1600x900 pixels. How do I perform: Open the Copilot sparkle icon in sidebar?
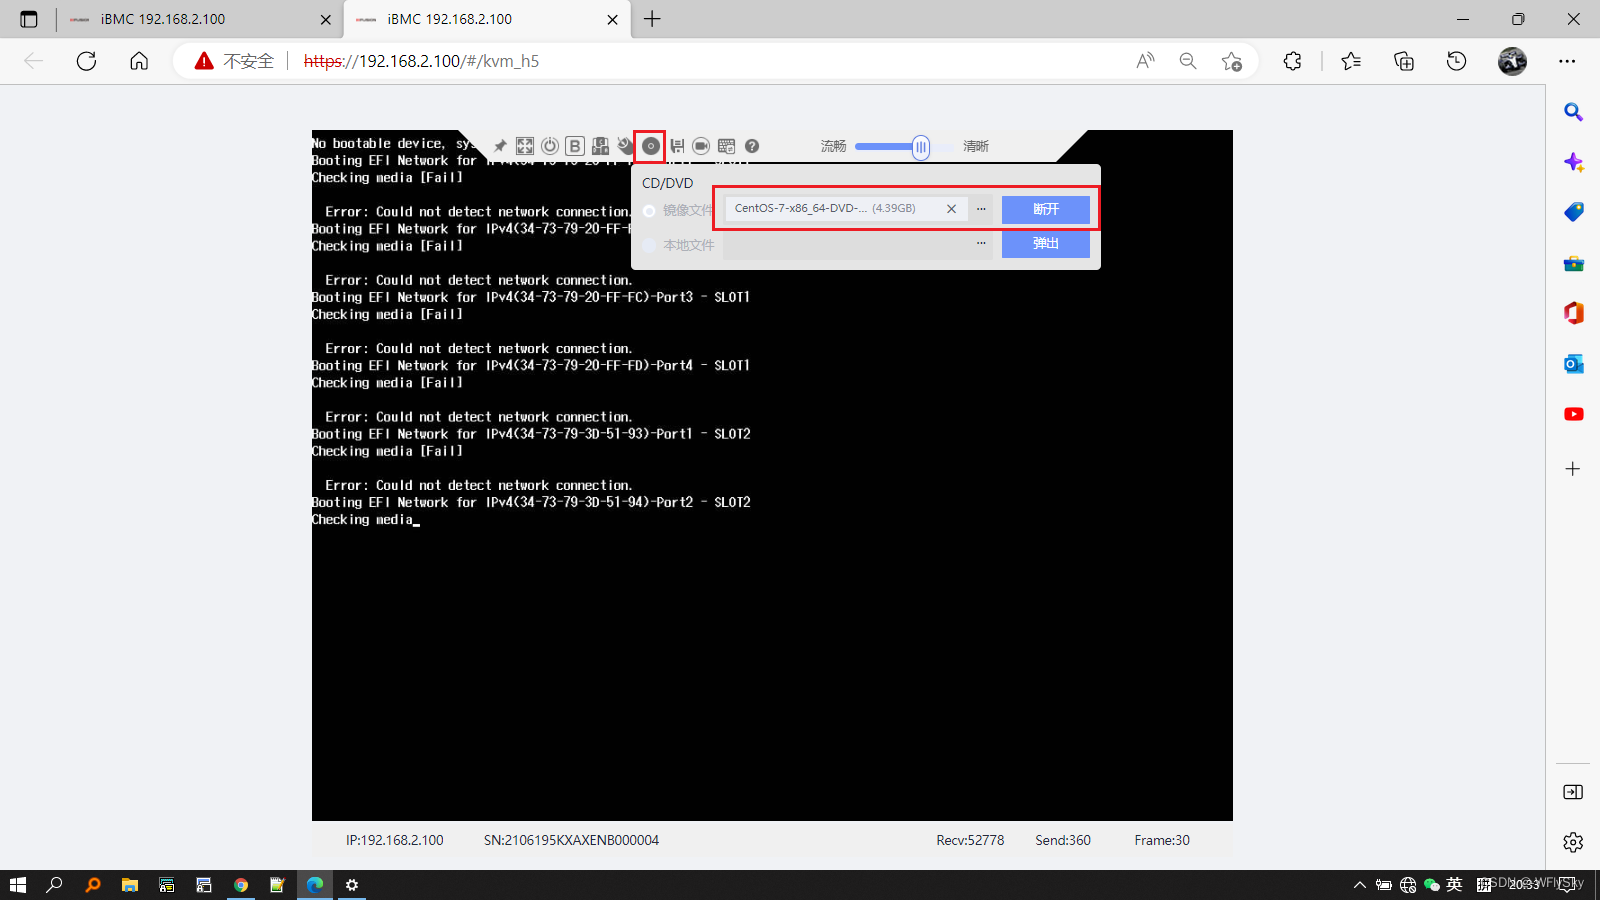tap(1573, 162)
